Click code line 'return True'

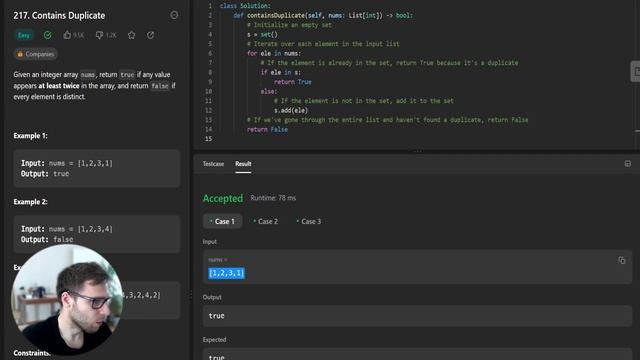click(293, 82)
